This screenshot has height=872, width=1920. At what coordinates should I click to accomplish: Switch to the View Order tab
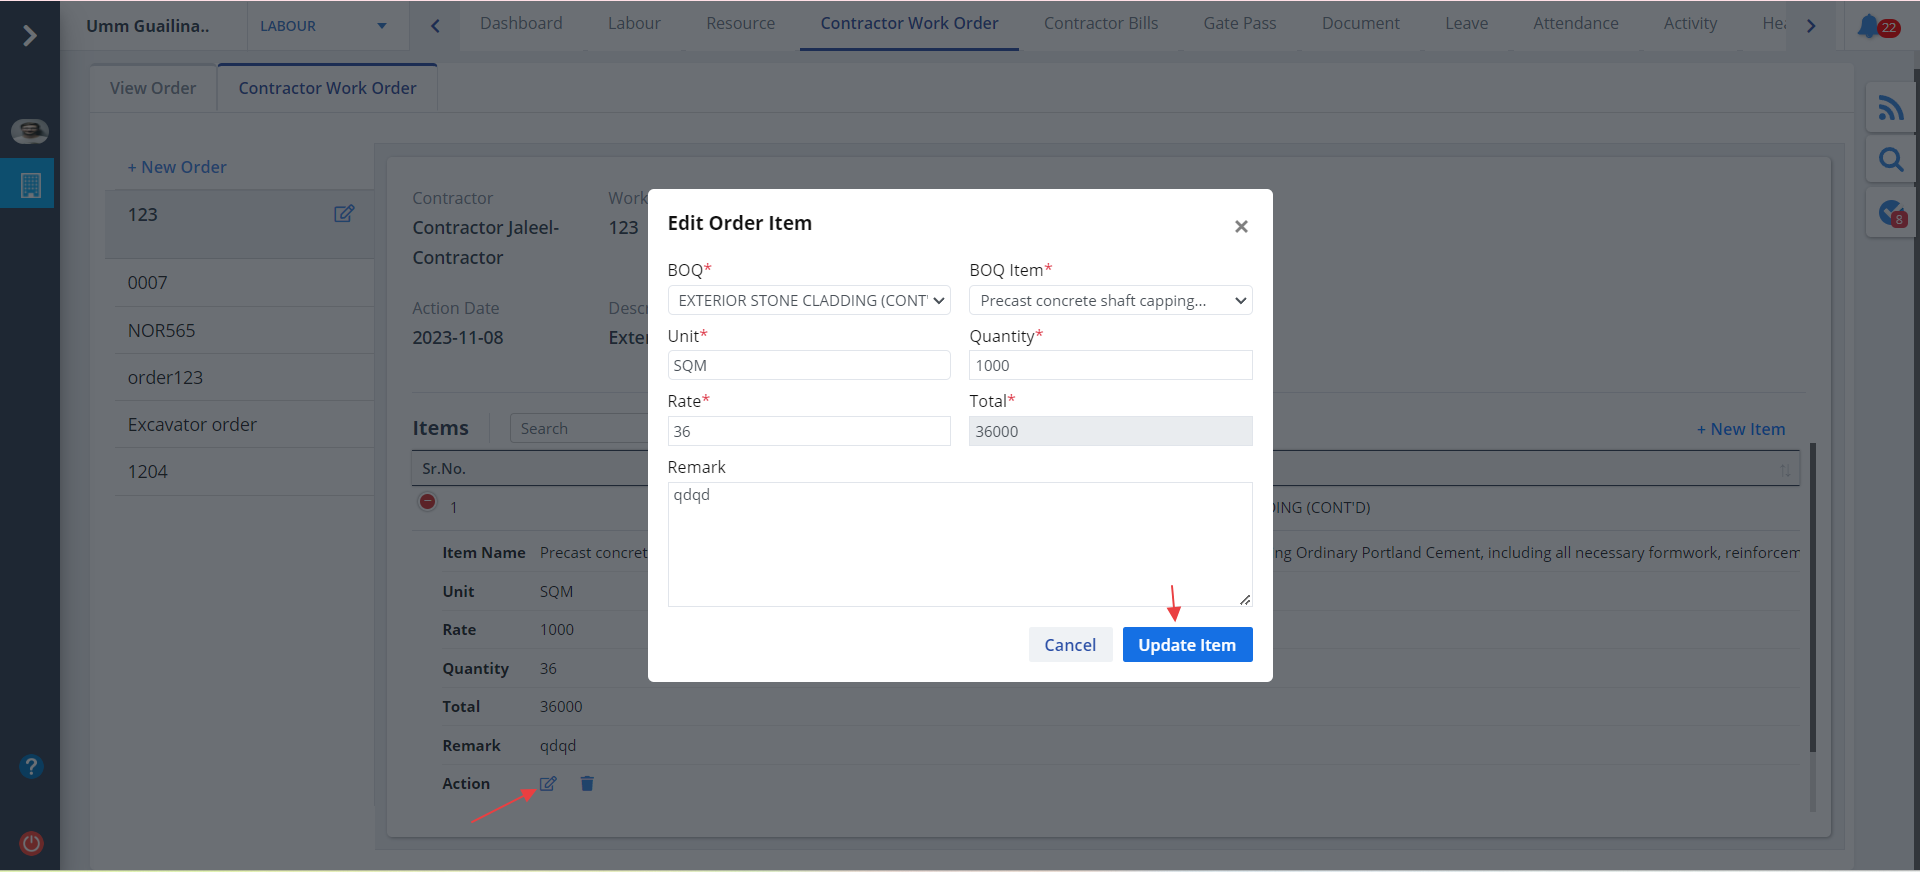(x=153, y=88)
